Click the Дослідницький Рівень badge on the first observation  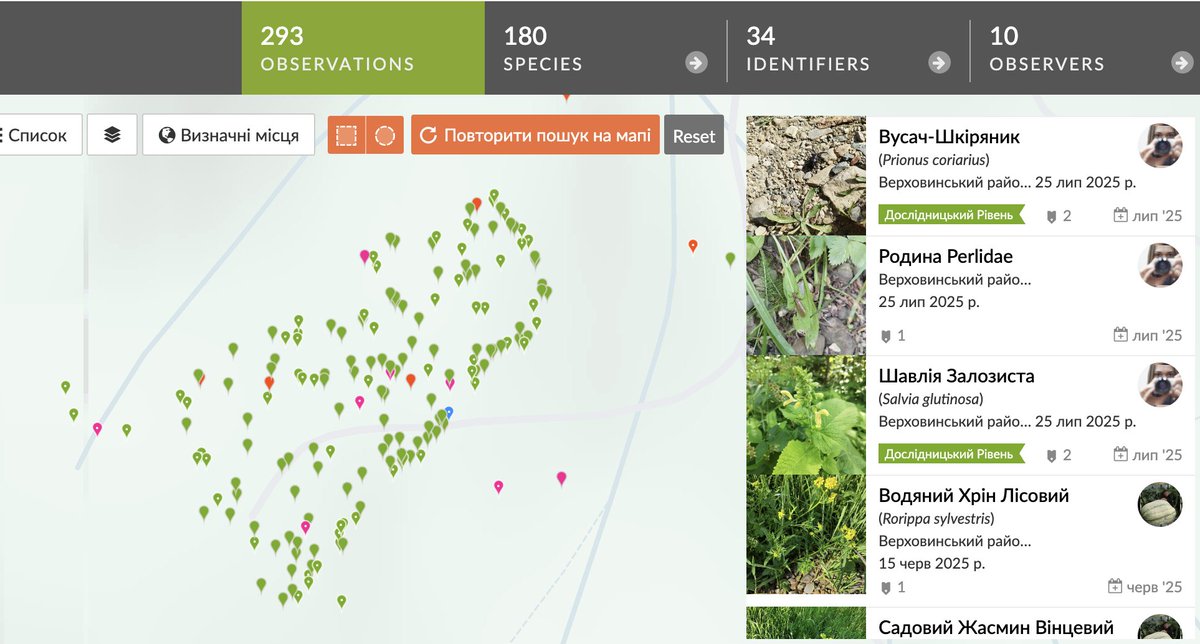[x=953, y=213]
